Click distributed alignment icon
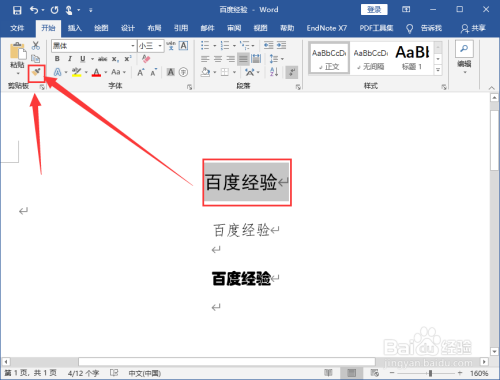Viewport: 500px width, 380px height. [x=256, y=59]
